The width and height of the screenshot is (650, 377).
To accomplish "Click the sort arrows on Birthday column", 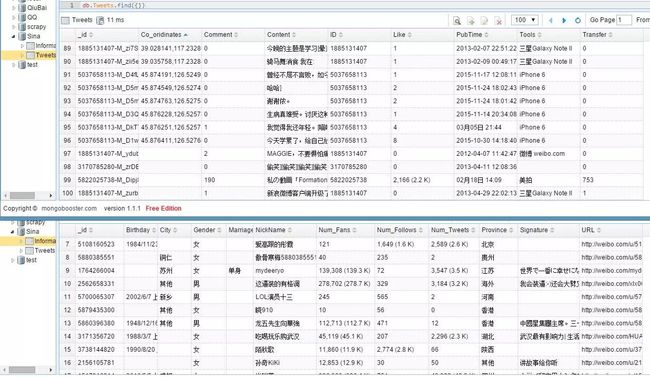I will [154, 230].
